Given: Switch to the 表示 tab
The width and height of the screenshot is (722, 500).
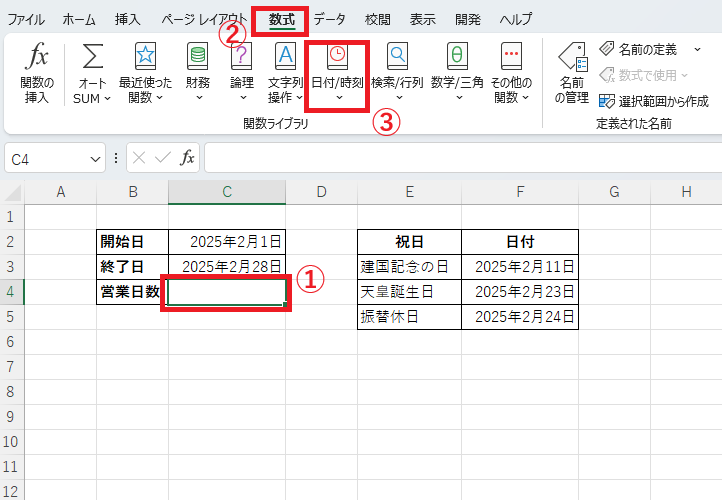Looking at the screenshot, I should click(x=422, y=19).
